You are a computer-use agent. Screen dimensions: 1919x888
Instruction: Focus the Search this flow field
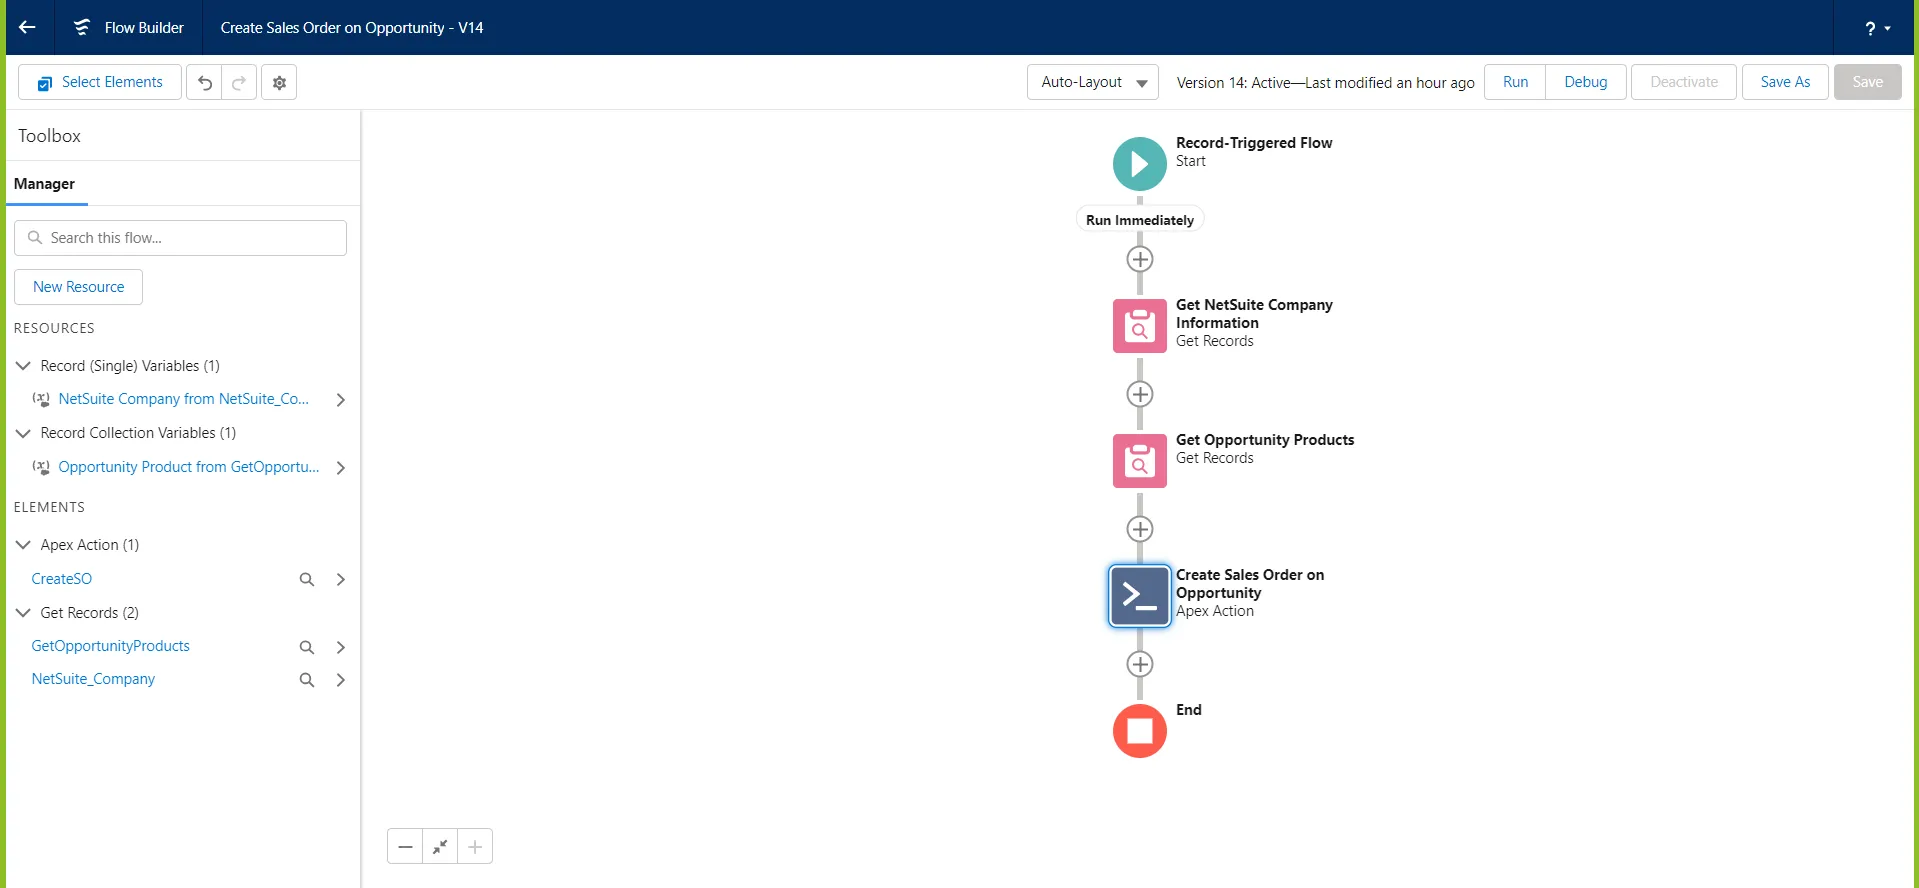point(181,238)
